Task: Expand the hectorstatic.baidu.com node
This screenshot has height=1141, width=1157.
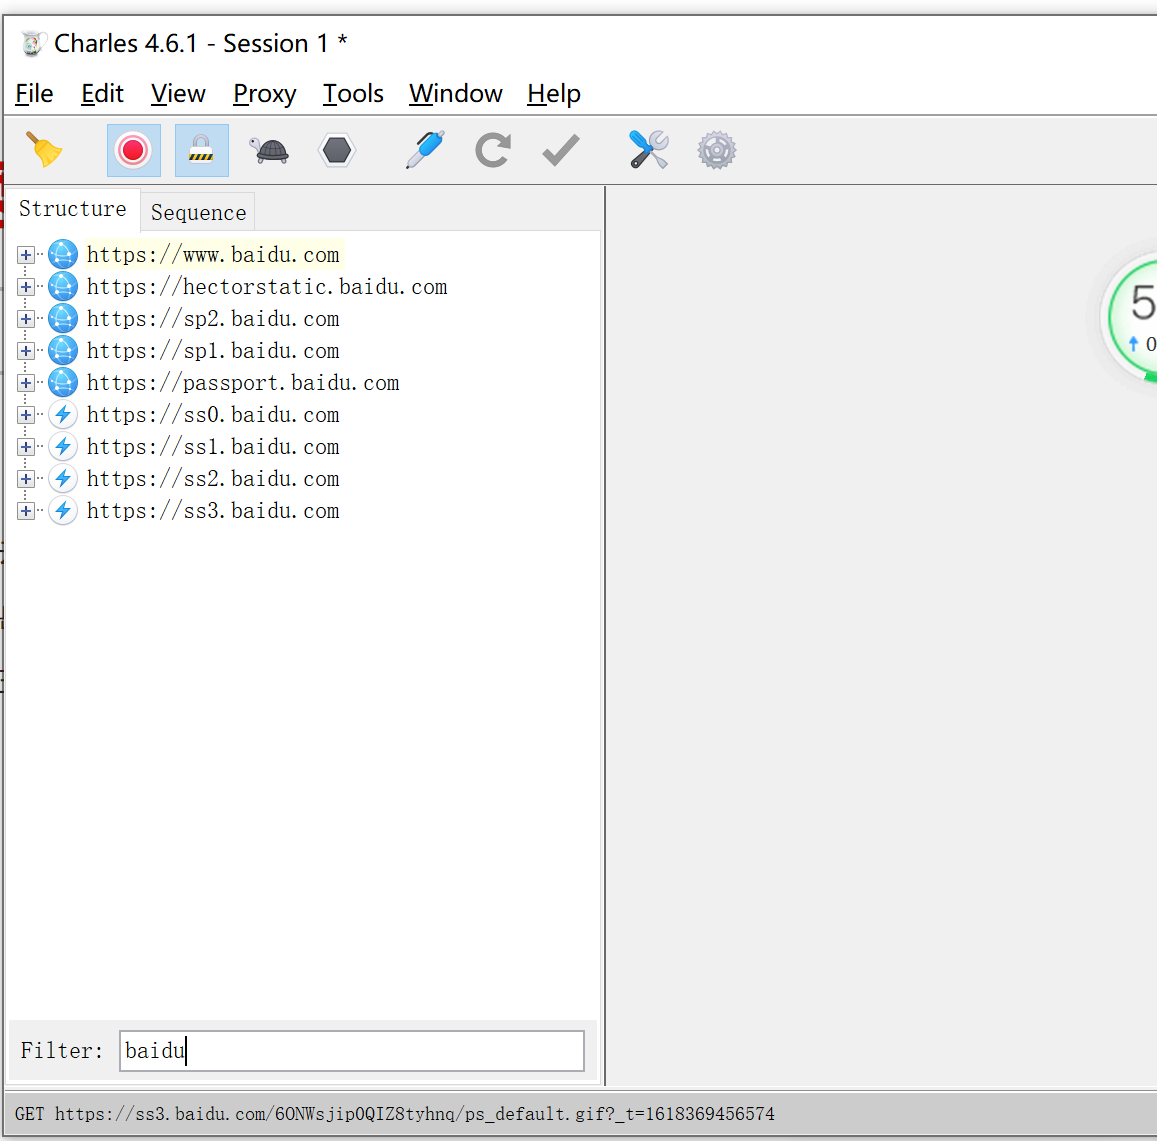Action: pos(26,287)
